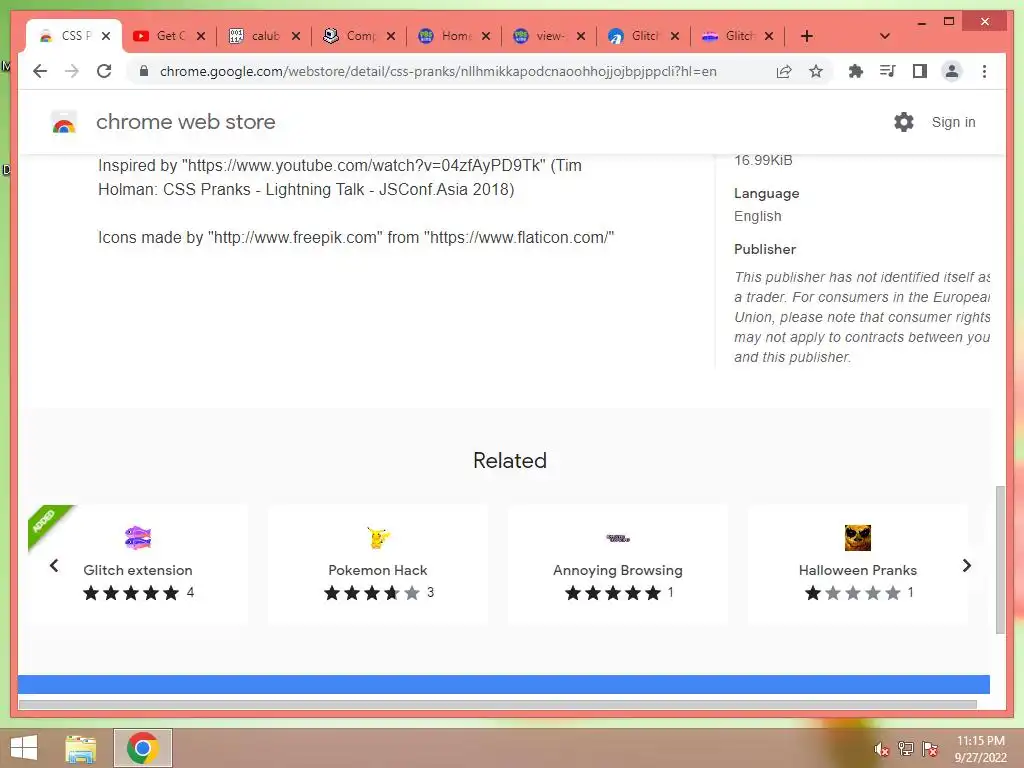The image size is (1024, 768).
Task: Click the Annoying Browsing icon
Action: 618,538
